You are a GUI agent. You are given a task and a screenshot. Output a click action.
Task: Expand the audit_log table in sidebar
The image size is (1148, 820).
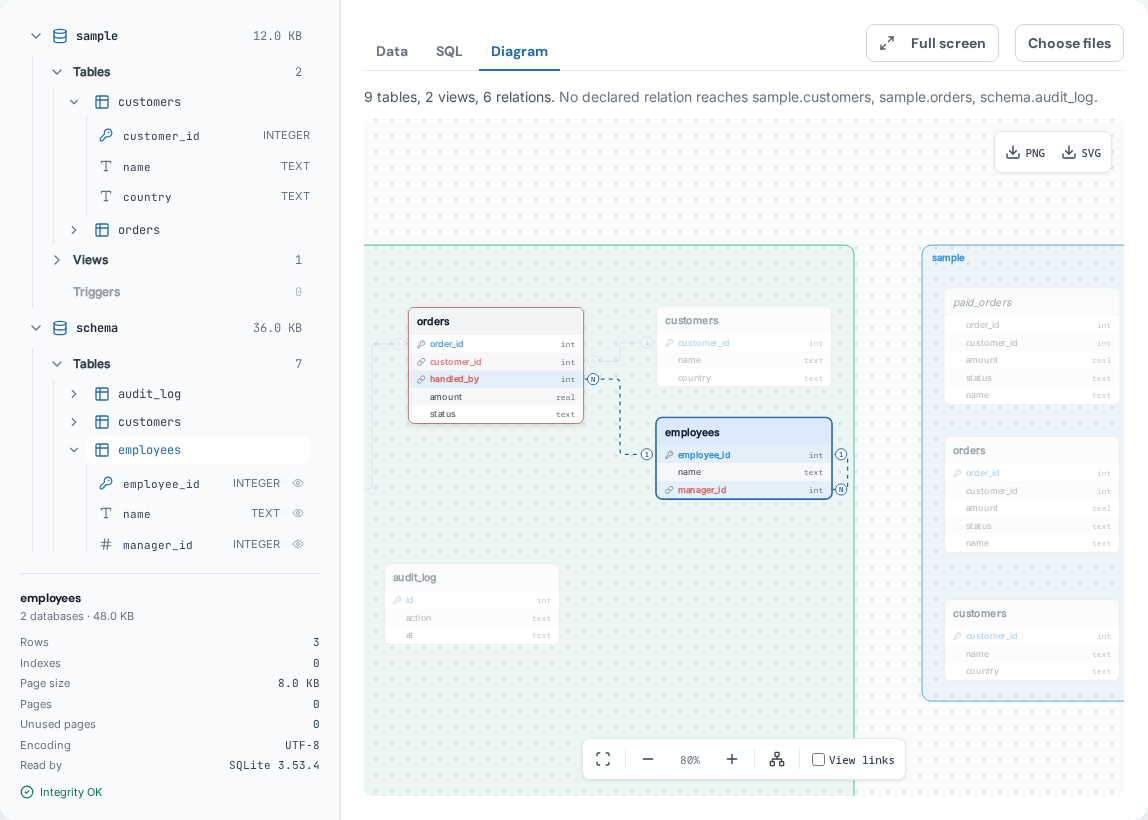[x=74, y=394]
